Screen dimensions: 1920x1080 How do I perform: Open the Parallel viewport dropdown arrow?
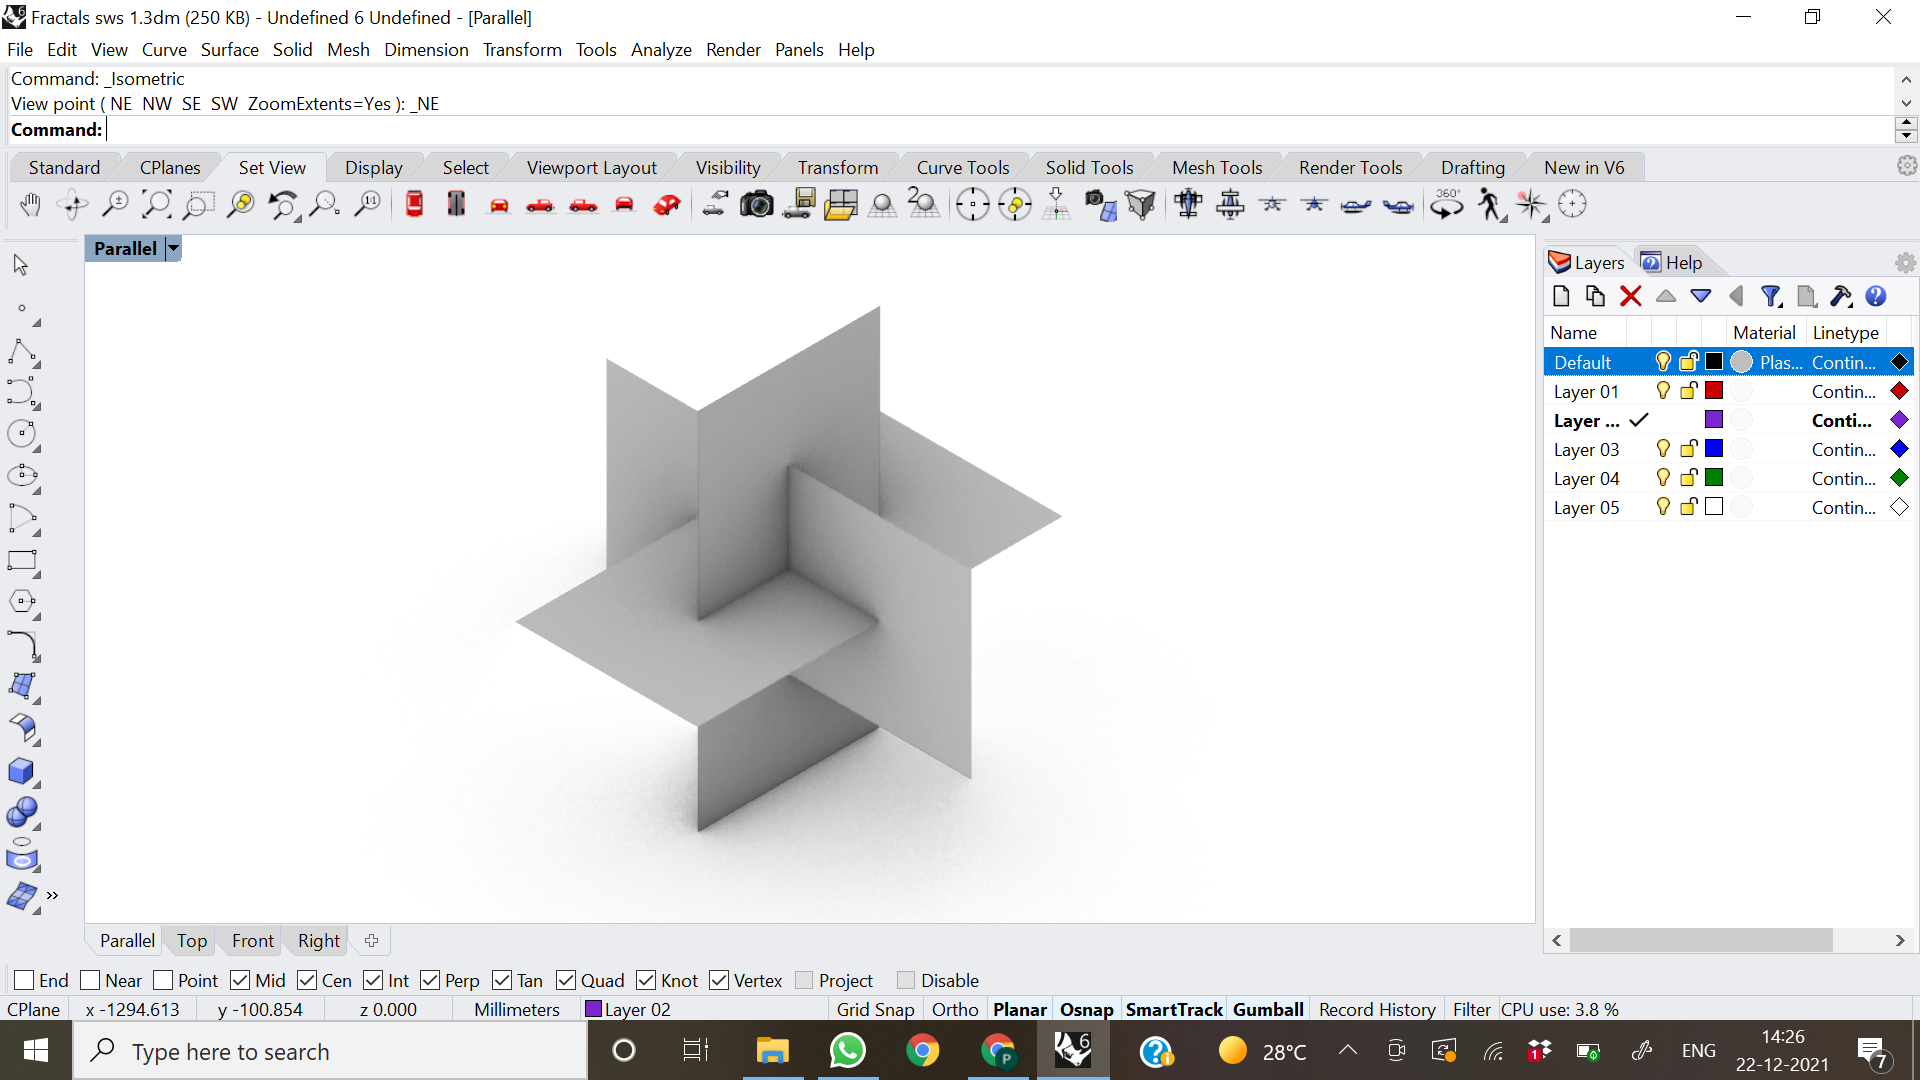pos(173,248)
